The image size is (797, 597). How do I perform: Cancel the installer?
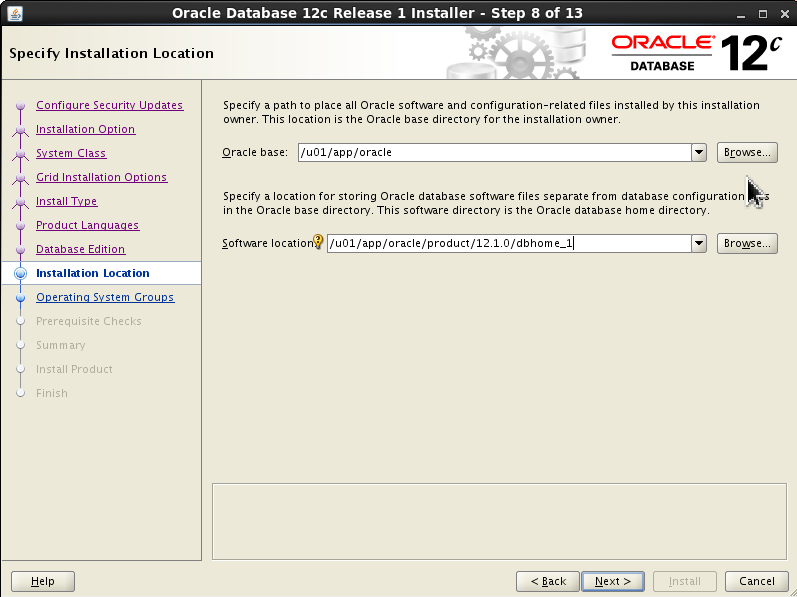pos(756,581)
